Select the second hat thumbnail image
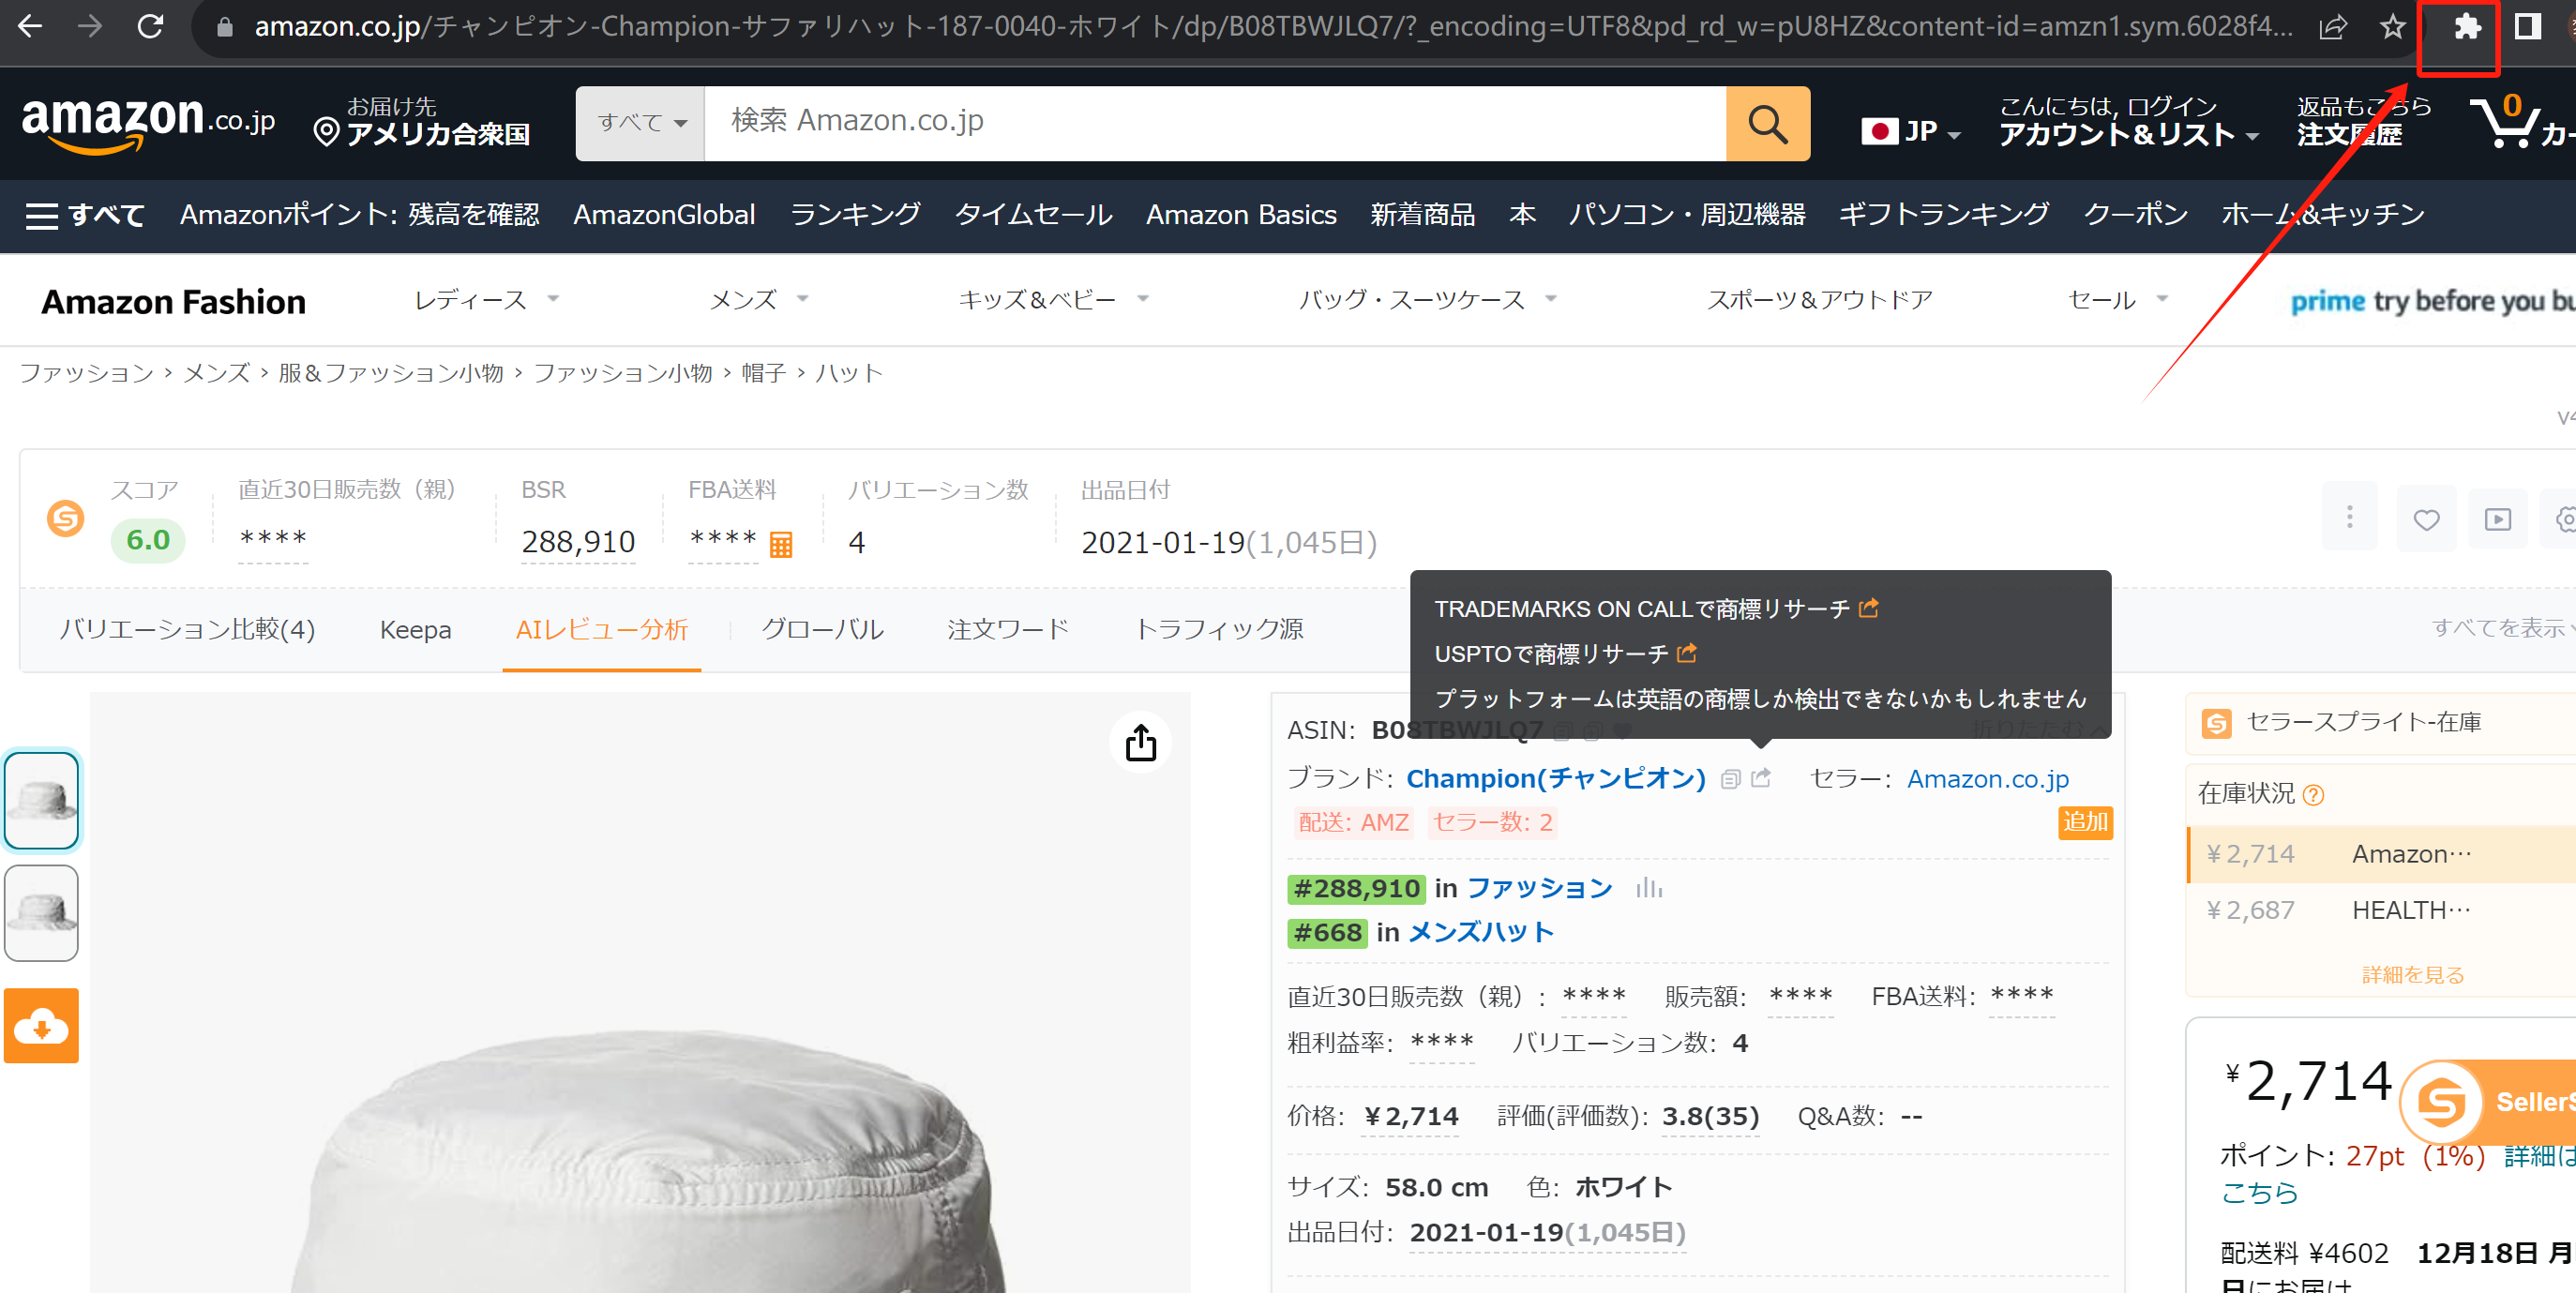The width and height of the screenshot is (2576, 1293). point(41,913)
